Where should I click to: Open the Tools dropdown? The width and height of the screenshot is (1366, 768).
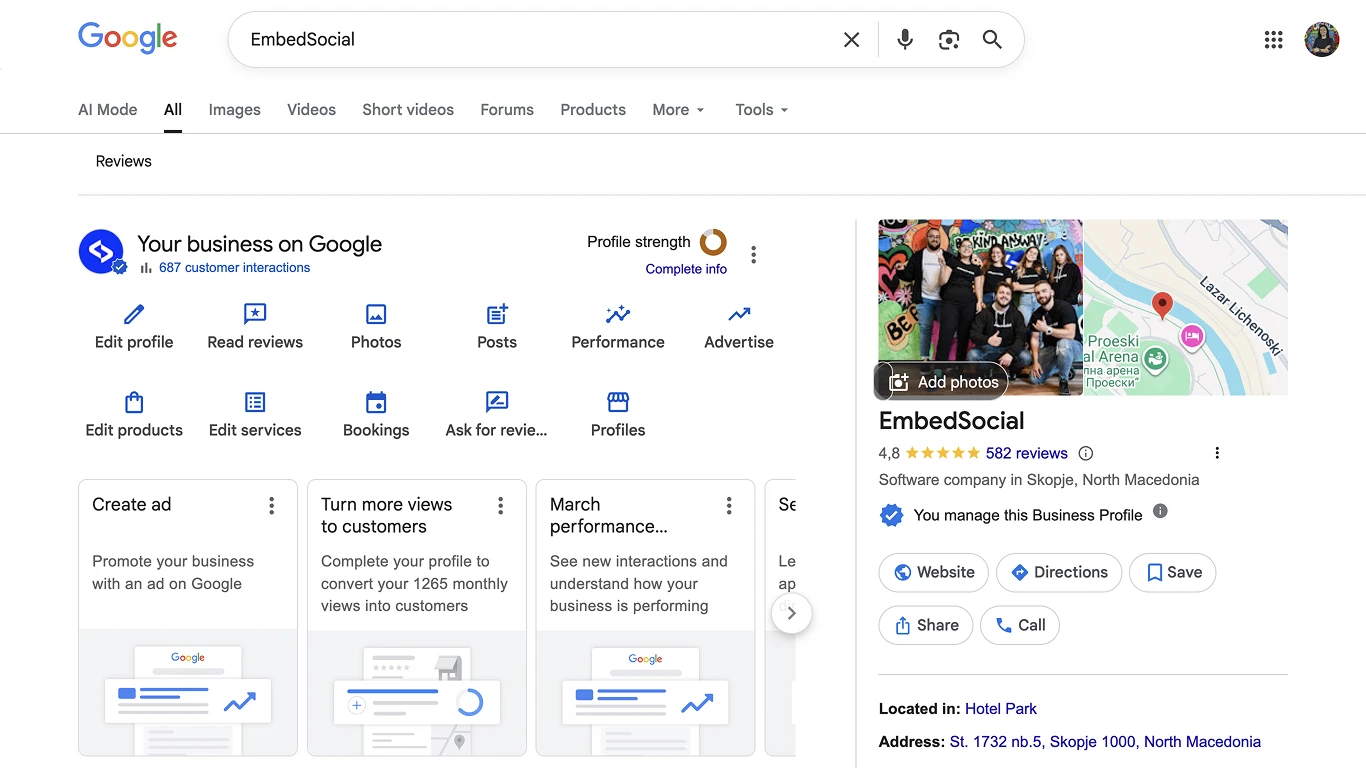tap(761, 110)
